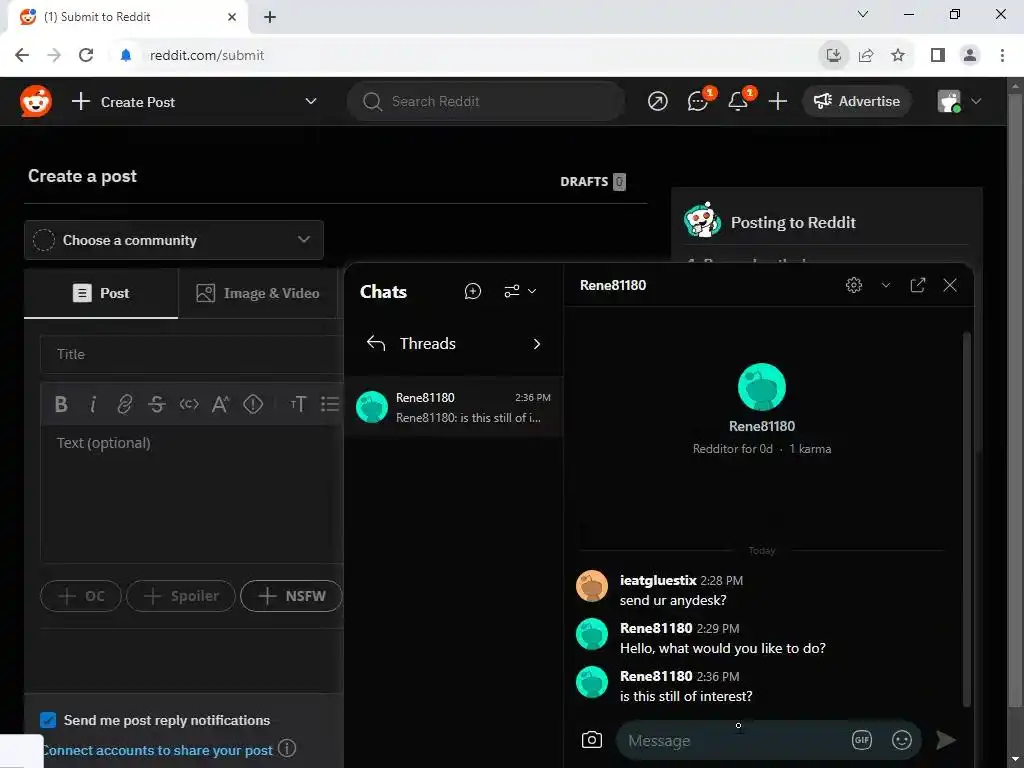Click the Advertise button
Viewport: 1024px width, 768px height.
point(856,101)
